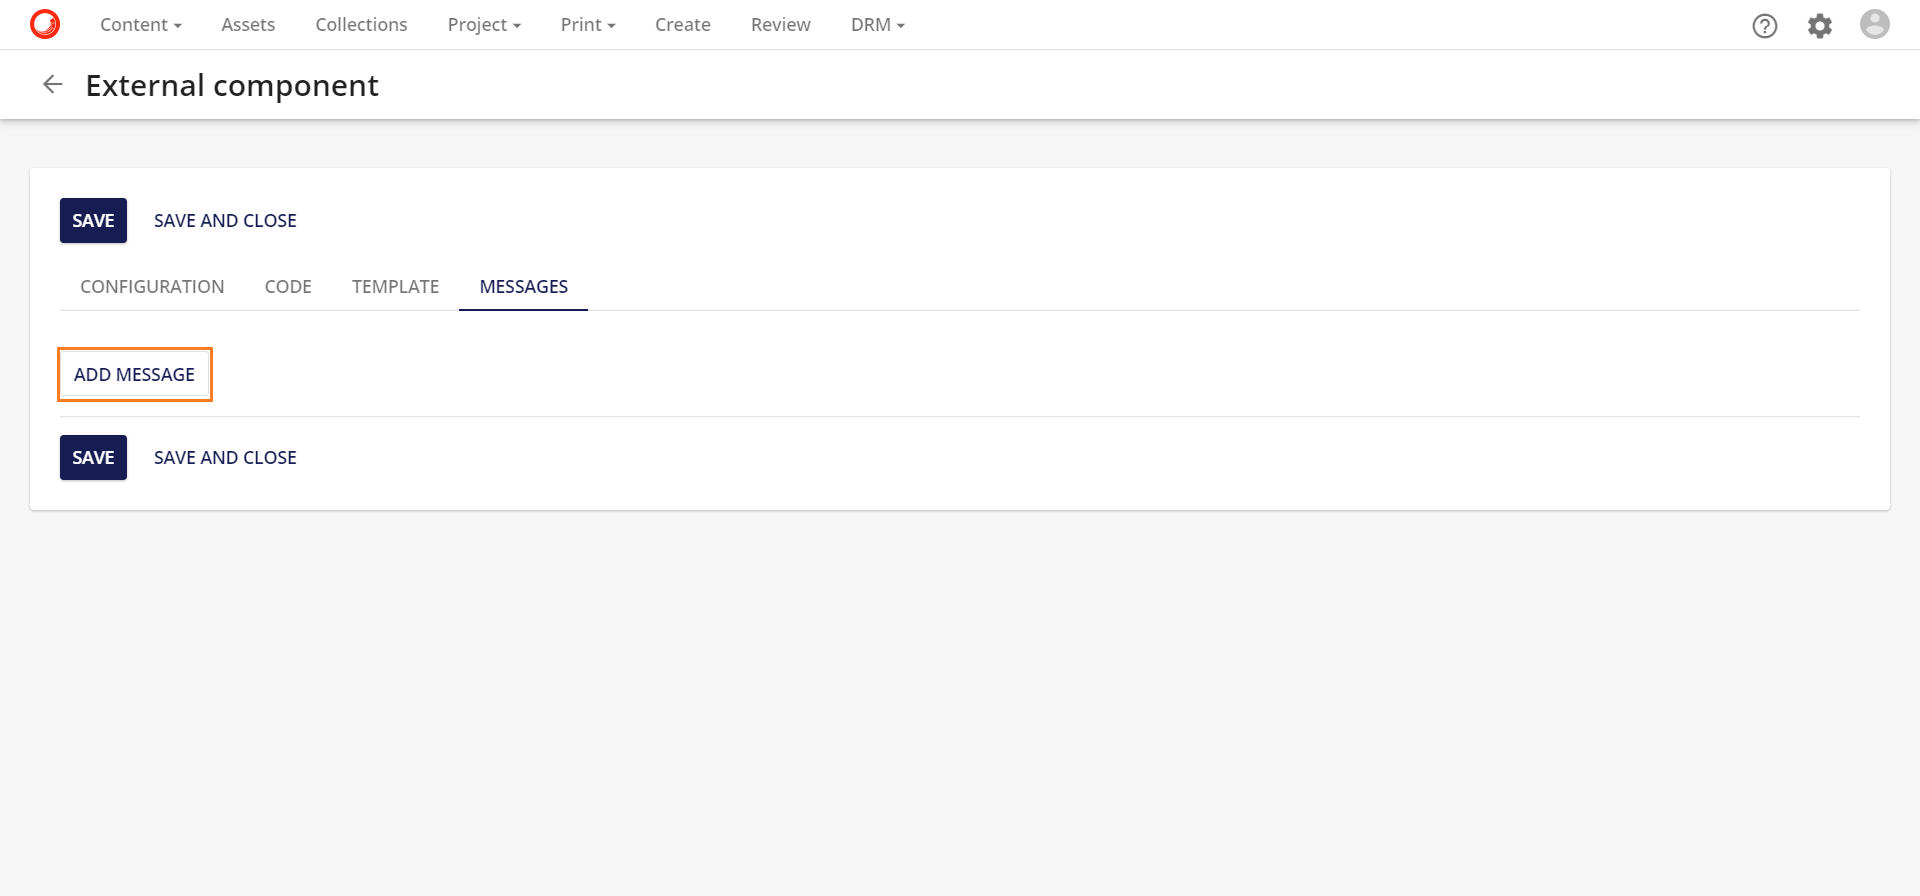Open the Review menu item
This screenshot has height=896, width=1920.
click(781, 25)
